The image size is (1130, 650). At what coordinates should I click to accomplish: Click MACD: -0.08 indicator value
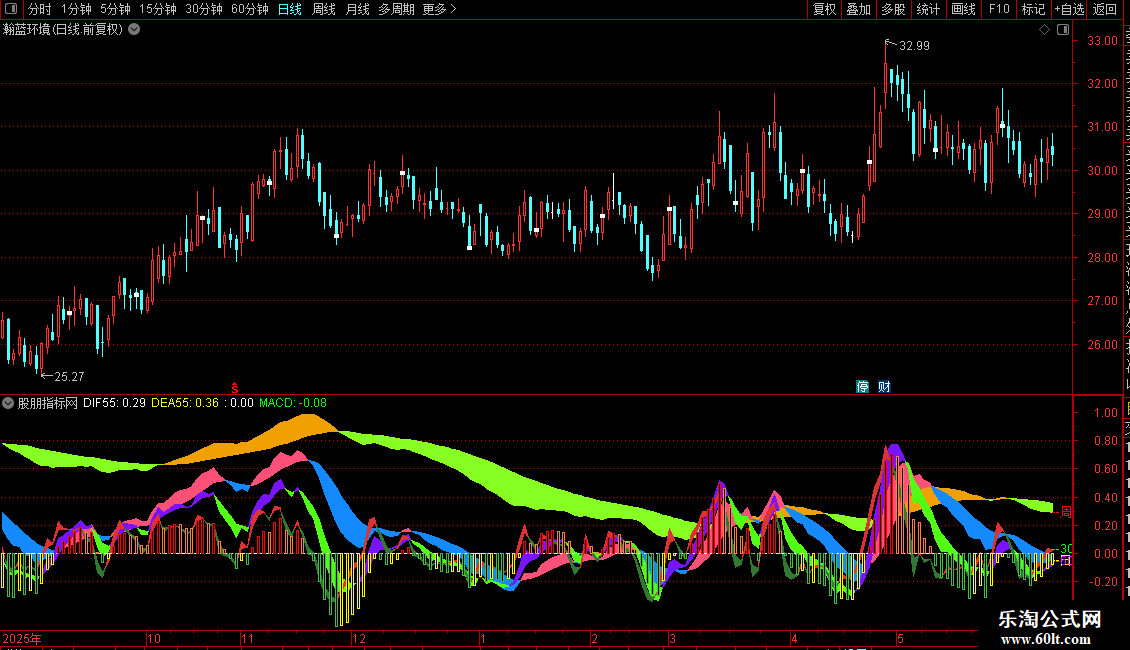pyautogui.click(x=293, y=403)
